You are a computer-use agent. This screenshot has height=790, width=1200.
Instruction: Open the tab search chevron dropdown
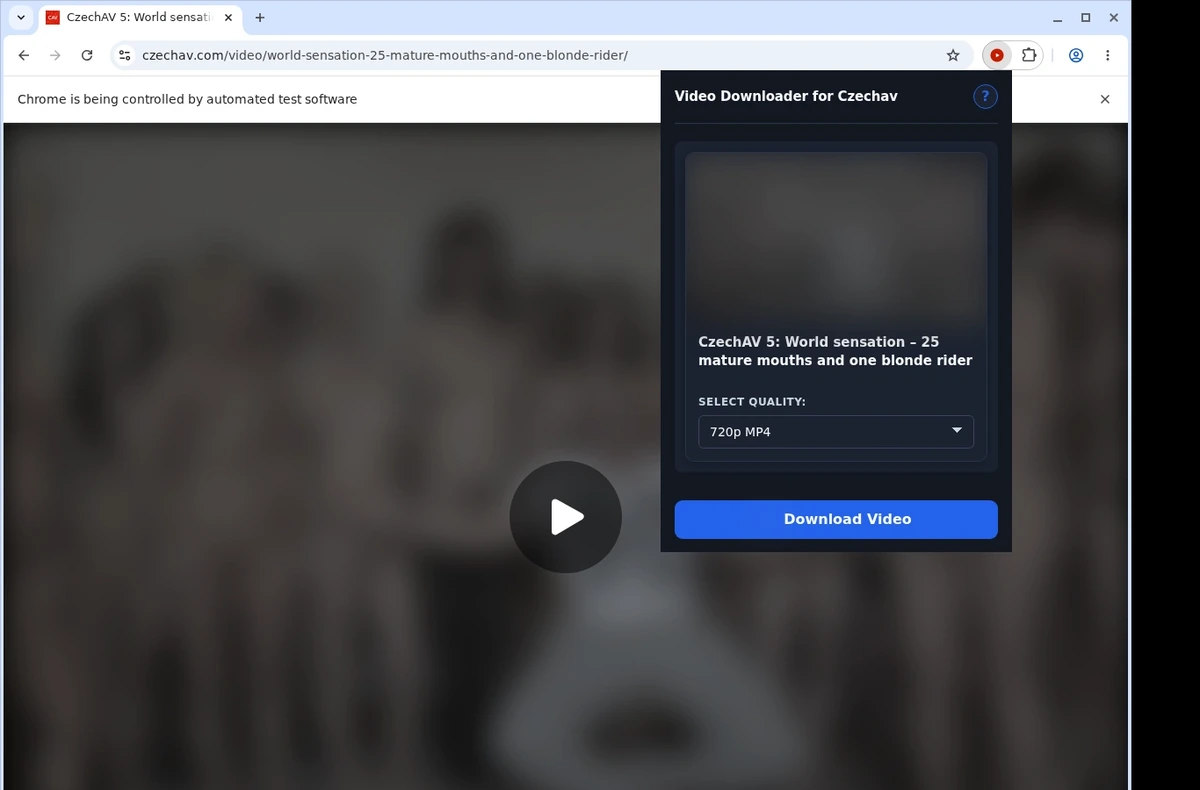(21, 18)
